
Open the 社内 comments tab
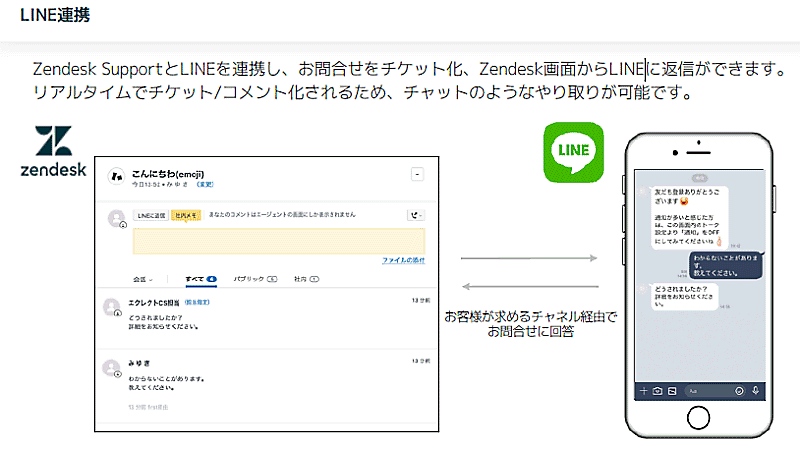[x=301, y=278]
